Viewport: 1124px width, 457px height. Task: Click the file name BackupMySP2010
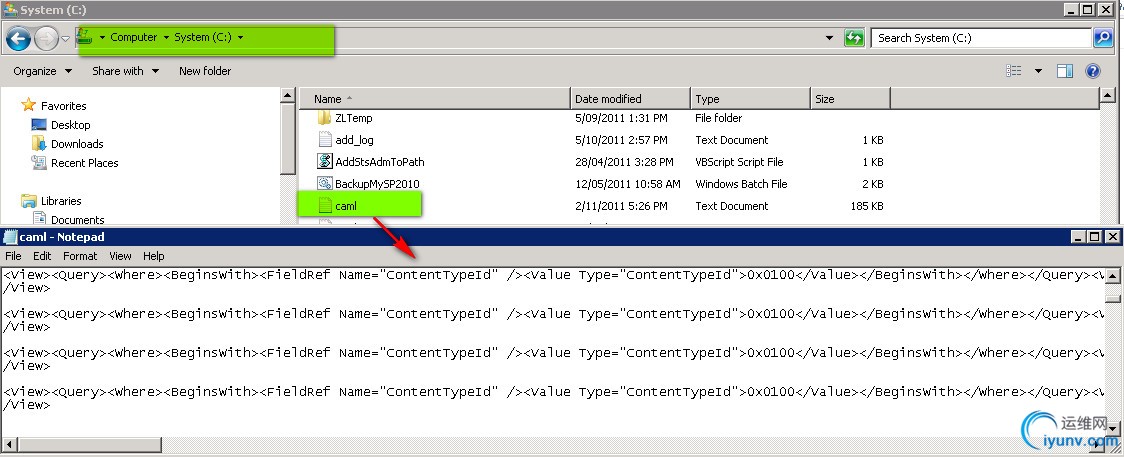click(x=378, y=184)
